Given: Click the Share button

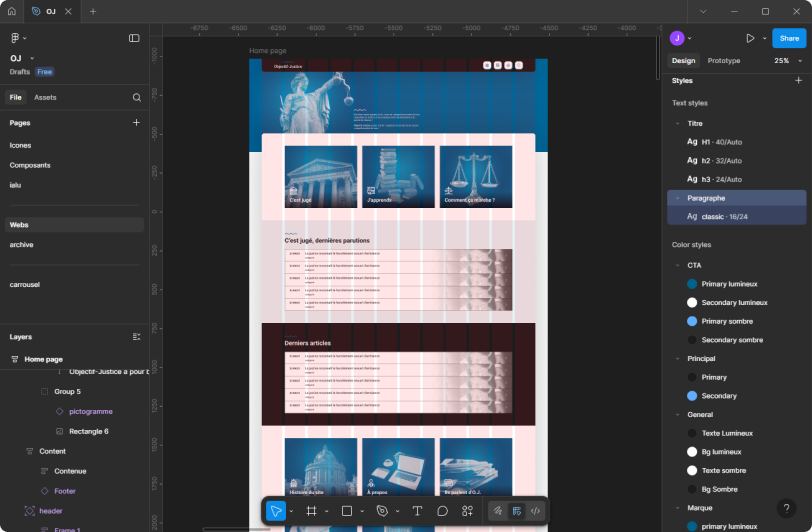Looking at the screenshot, I should (x=789, y=38).
